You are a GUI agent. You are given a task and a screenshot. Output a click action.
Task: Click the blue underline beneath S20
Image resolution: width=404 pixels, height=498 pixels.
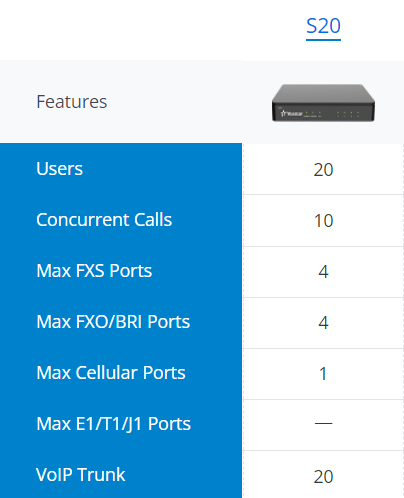click(x=323, y=40)
